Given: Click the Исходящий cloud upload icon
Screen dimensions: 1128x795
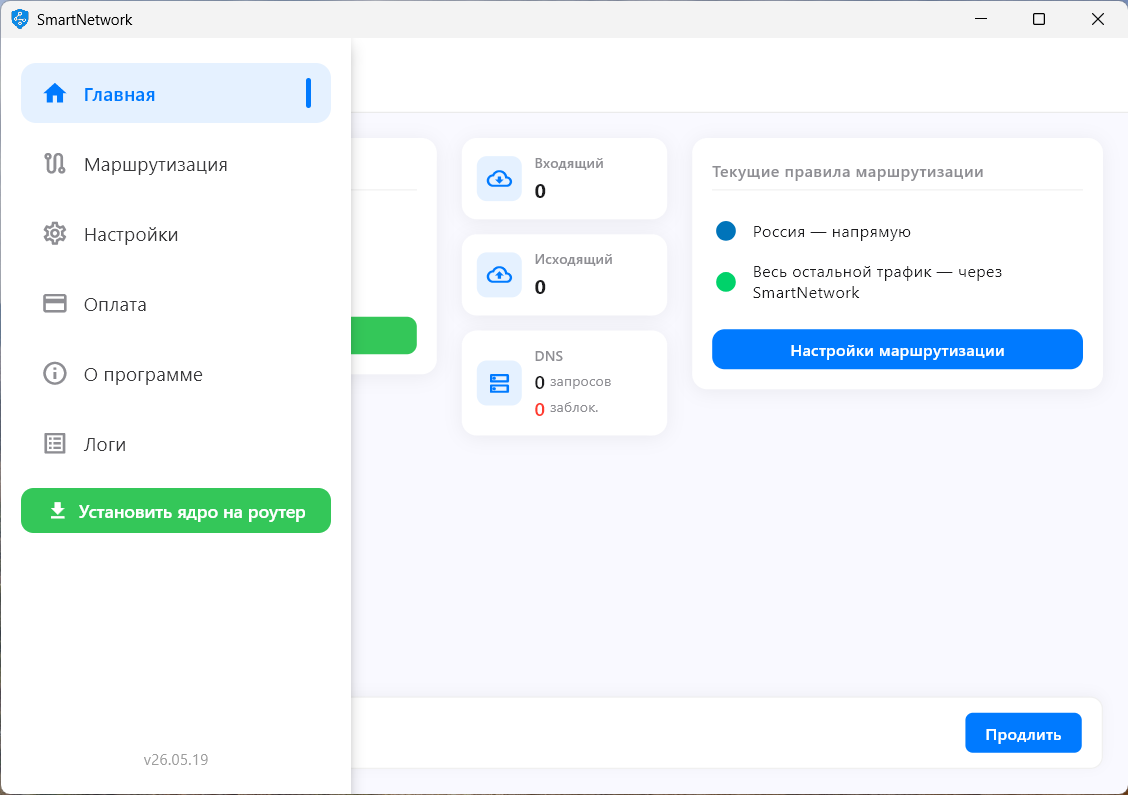Looking at the screenshot, I should coord(499,274).
